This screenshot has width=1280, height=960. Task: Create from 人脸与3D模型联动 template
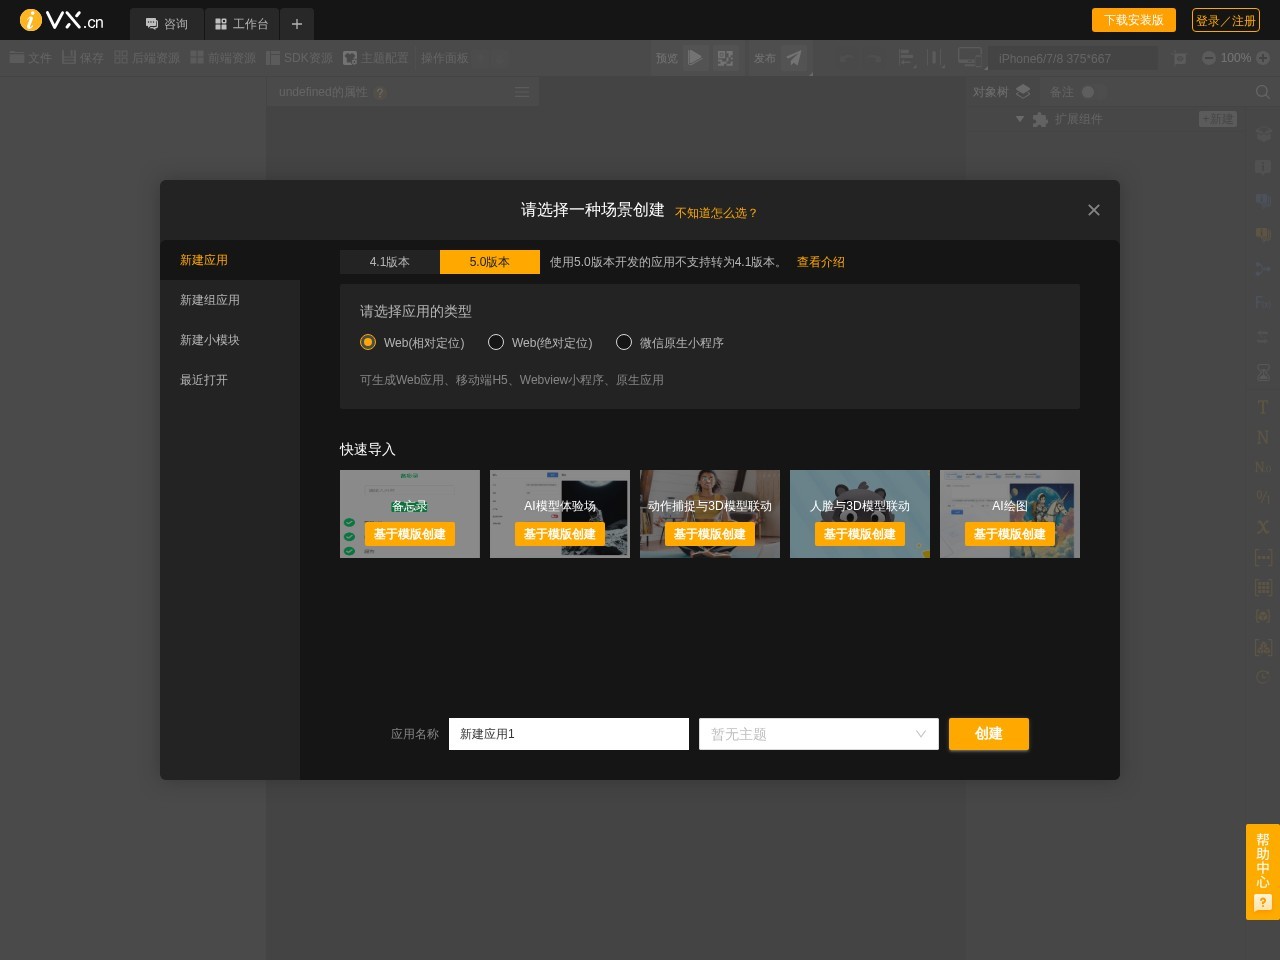(860, 534)
